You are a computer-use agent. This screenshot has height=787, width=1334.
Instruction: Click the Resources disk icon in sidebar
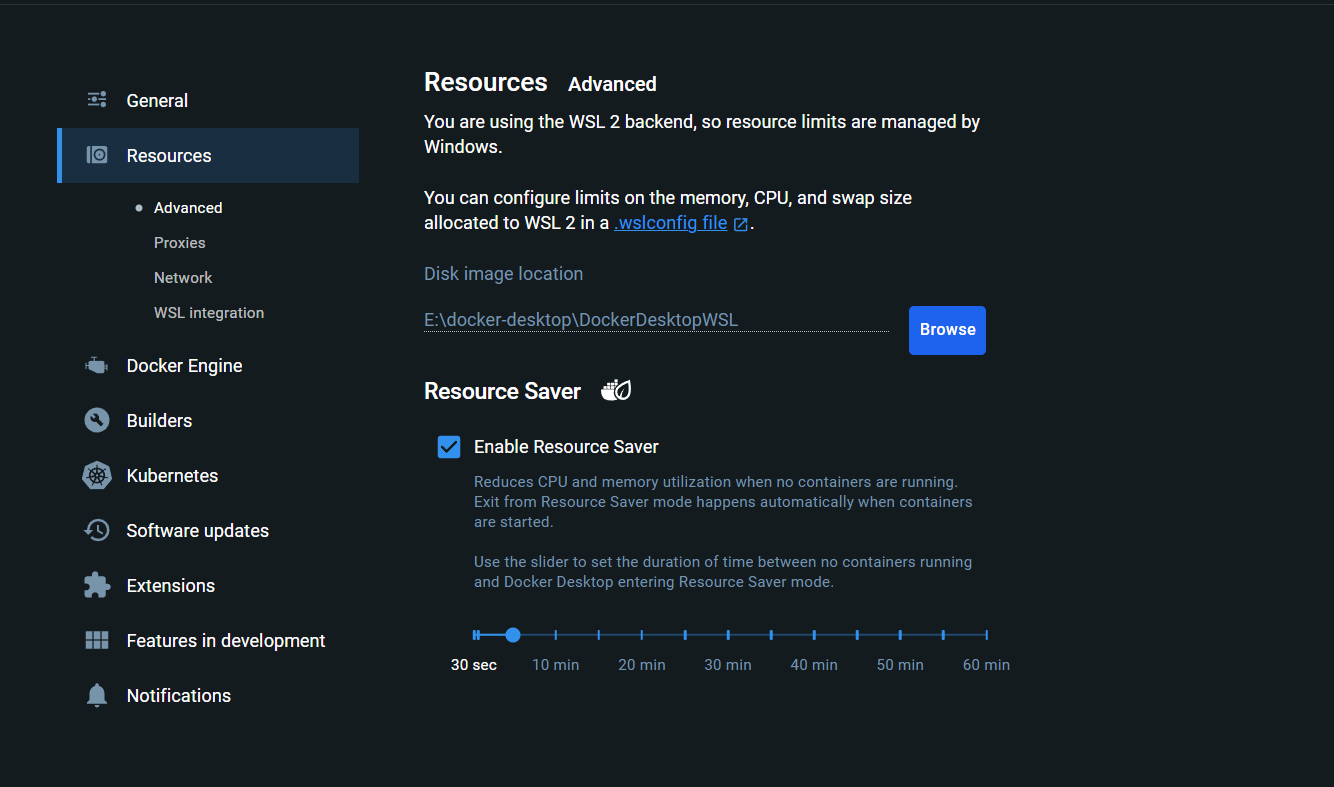tap(97, 155)
